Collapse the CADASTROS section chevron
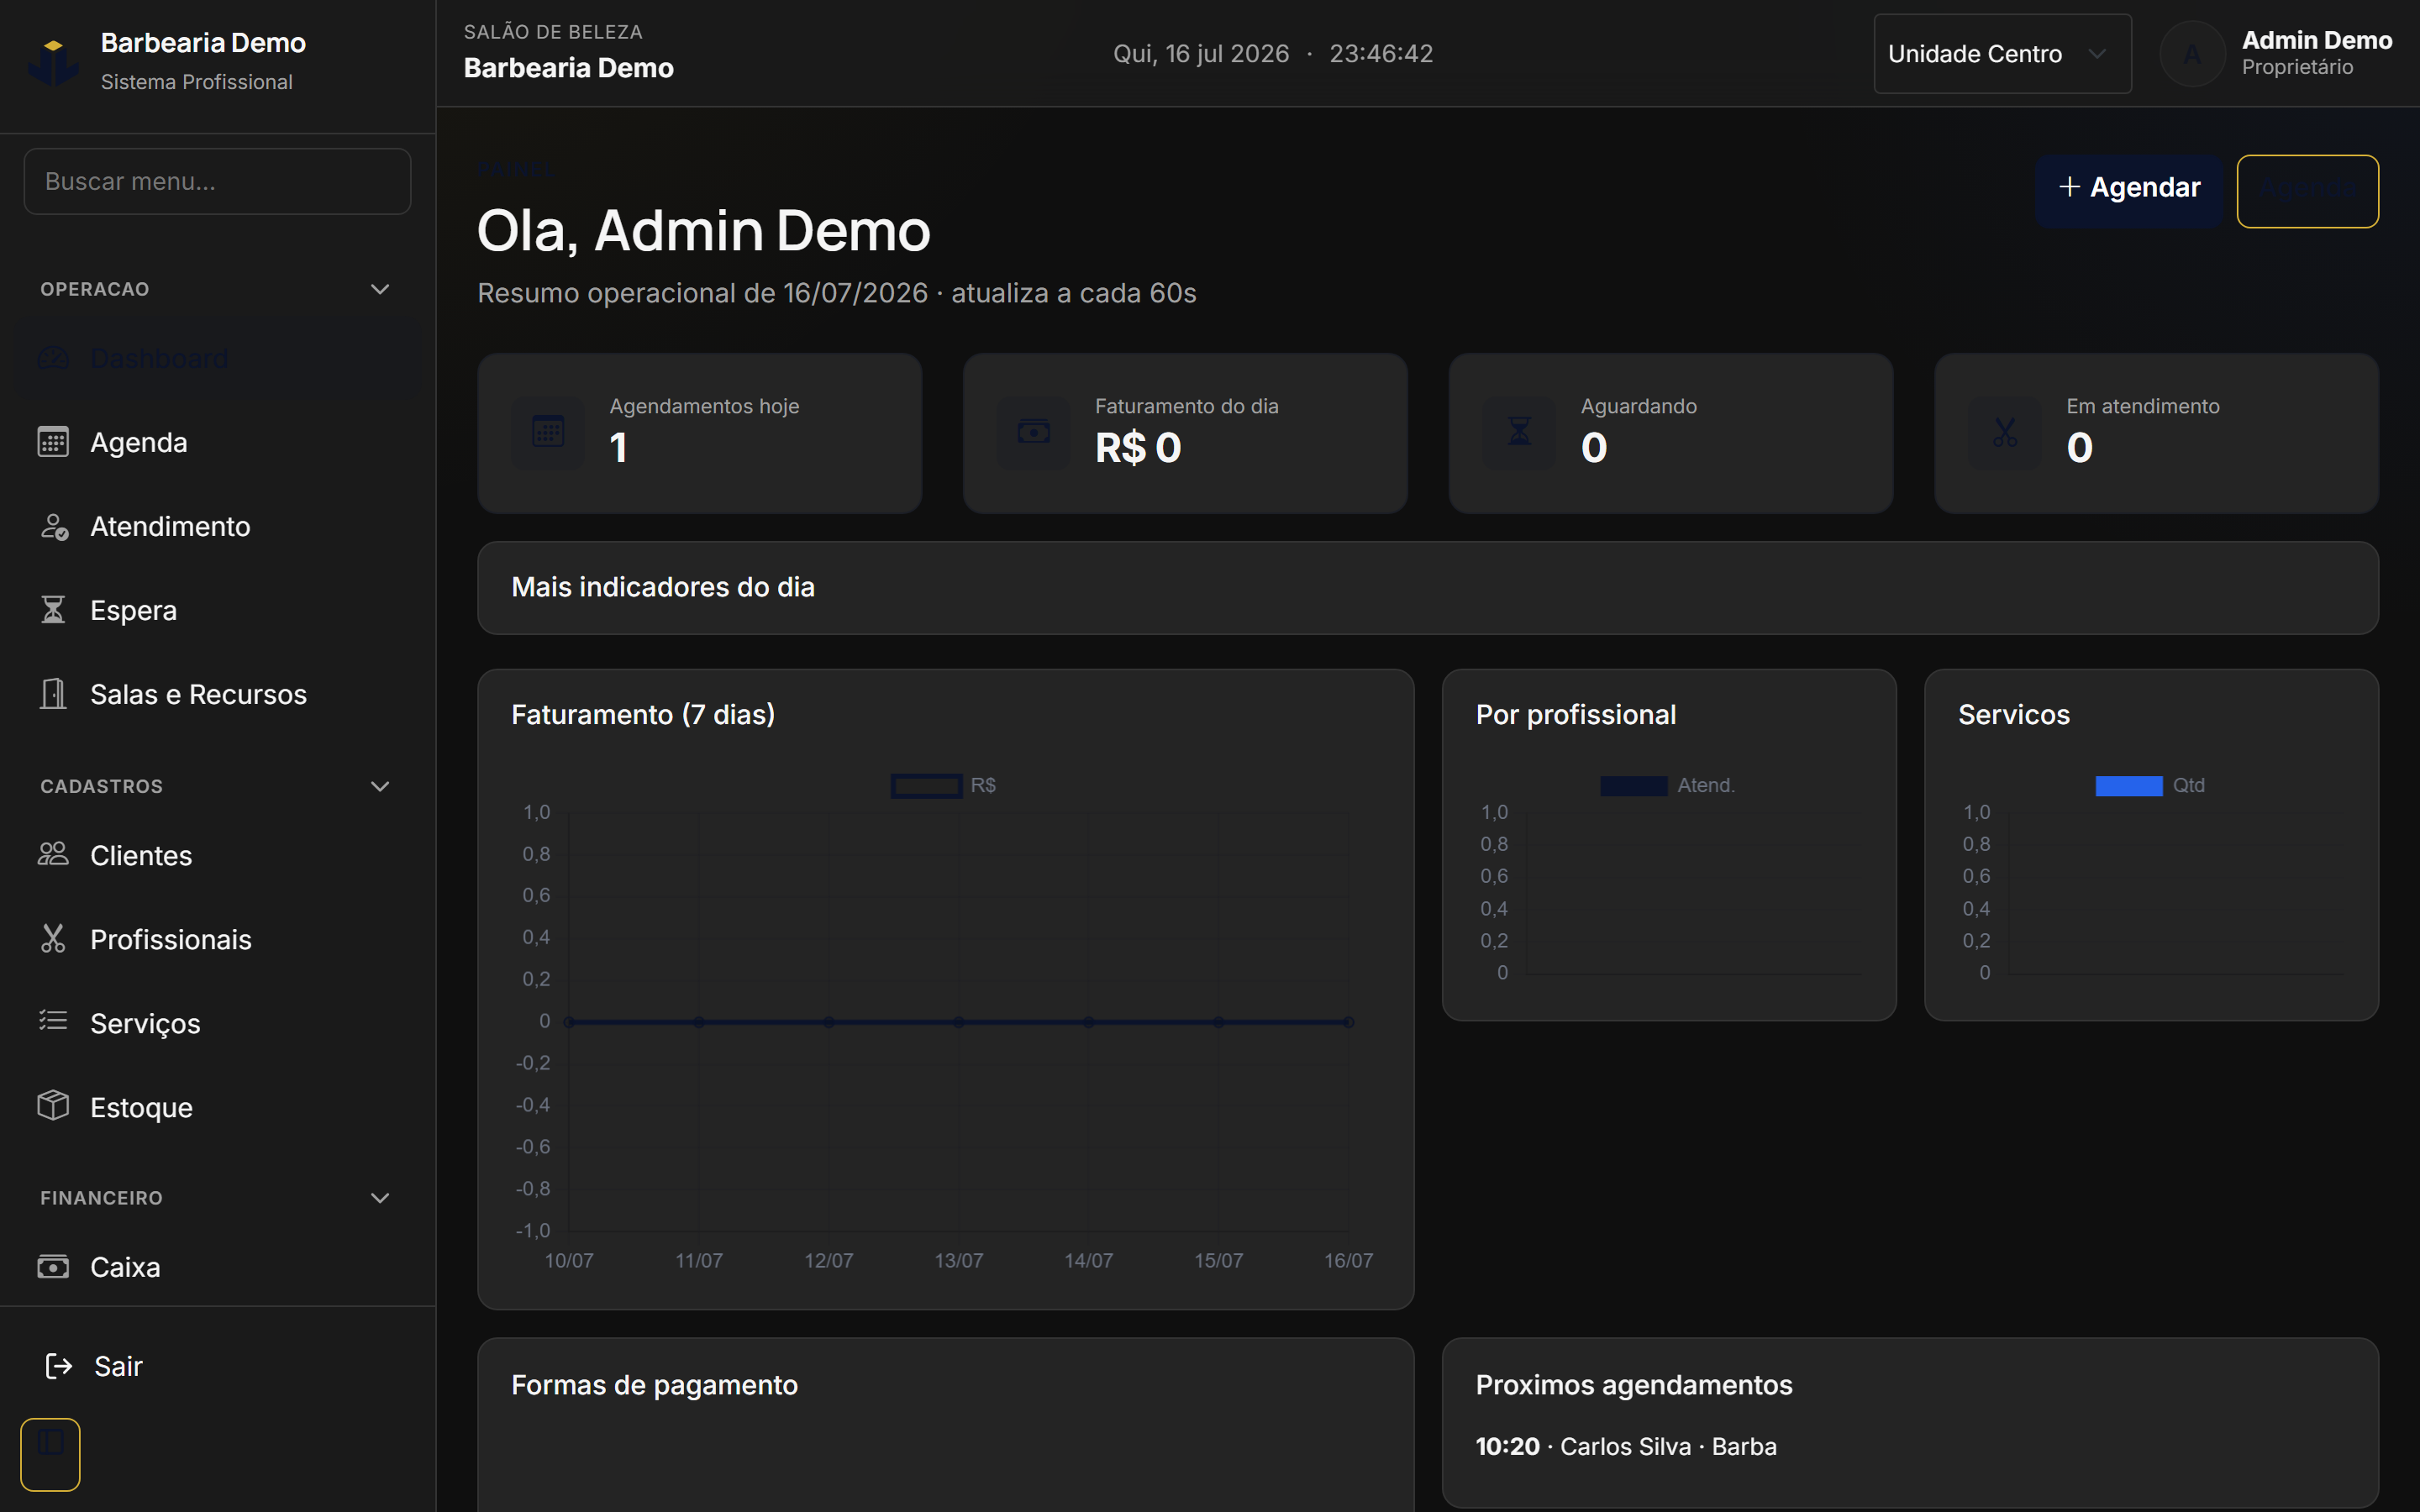The width and height of the screenshot is (2420, 1512). click(x=380, y=786)
